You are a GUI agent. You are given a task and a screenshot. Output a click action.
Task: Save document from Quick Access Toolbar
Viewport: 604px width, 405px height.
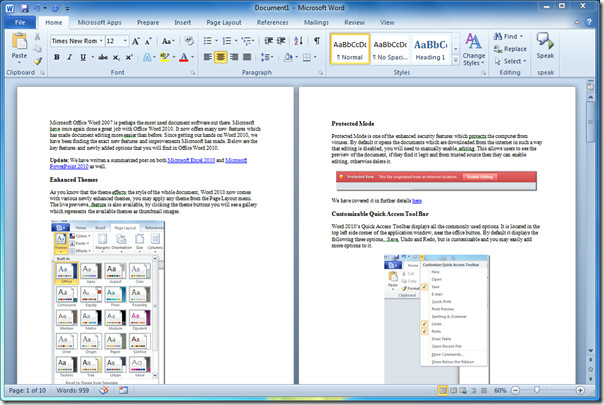(x=24, y=8)
